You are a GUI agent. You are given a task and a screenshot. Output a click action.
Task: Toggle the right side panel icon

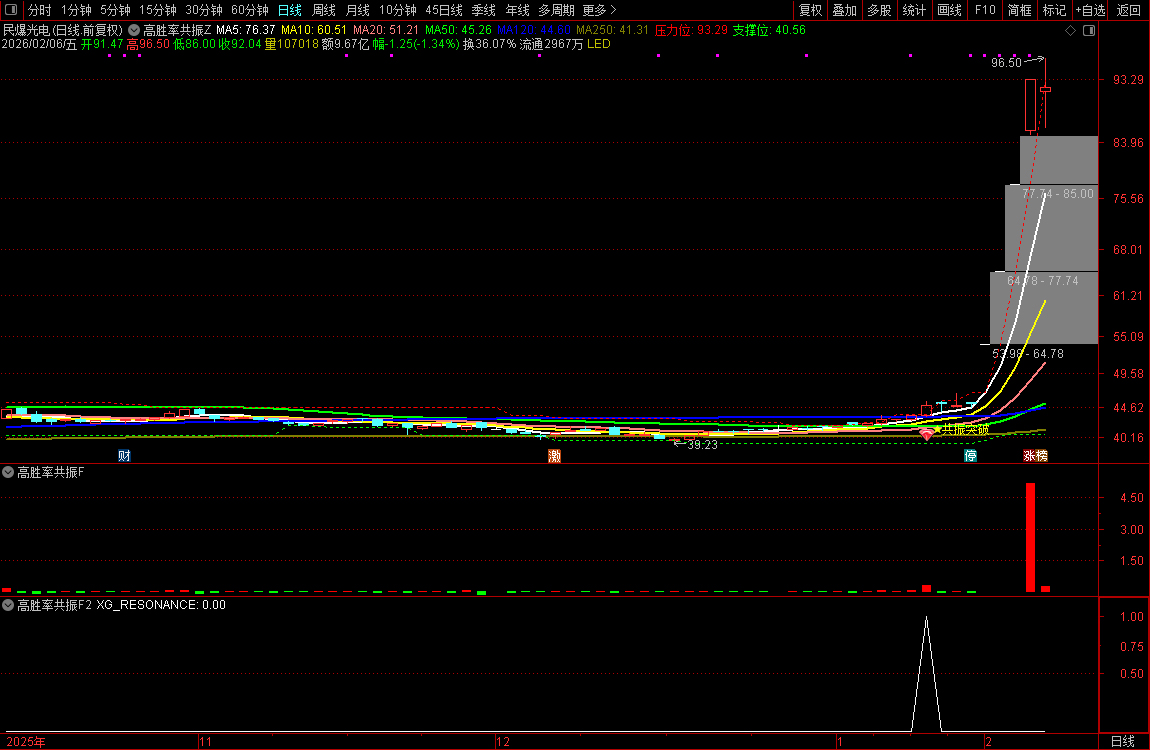click(x=1088, y=30)
